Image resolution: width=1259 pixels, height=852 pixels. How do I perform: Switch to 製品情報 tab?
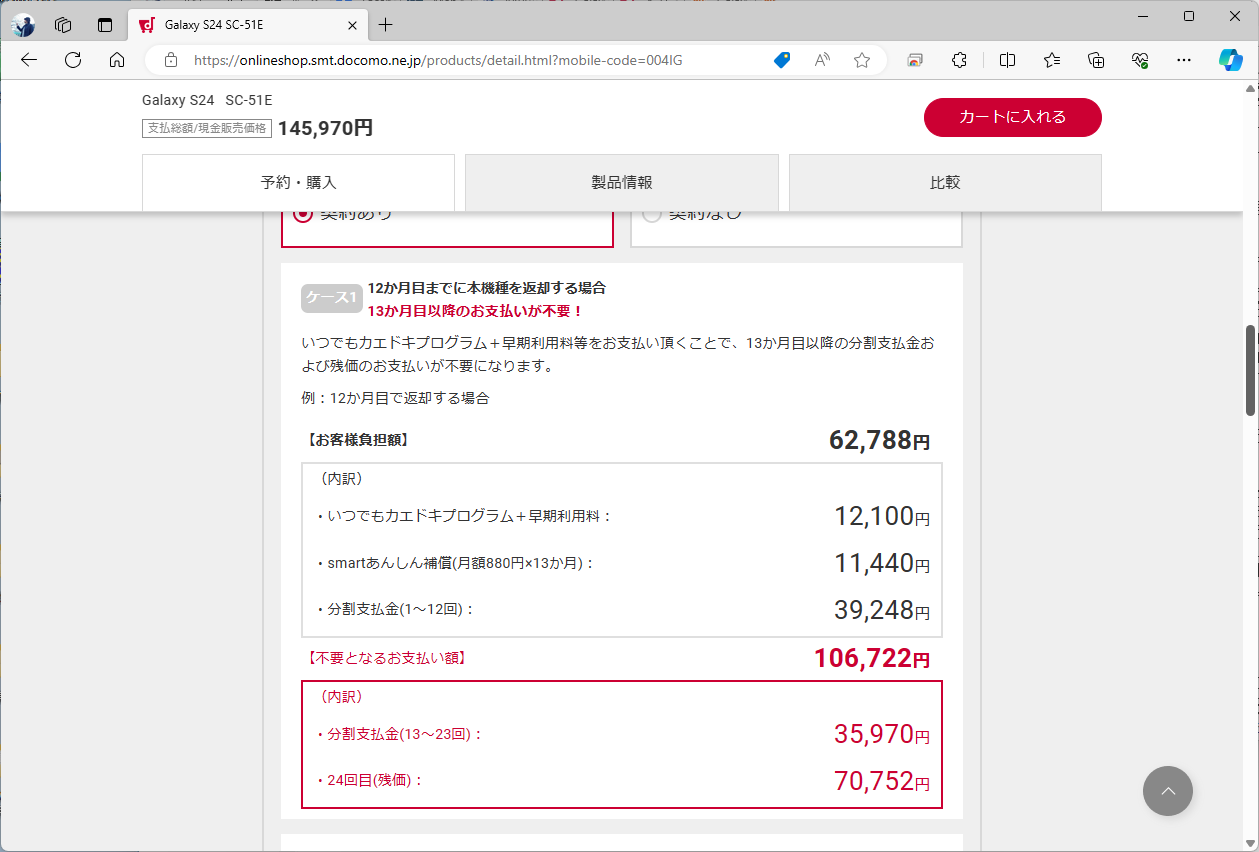point(622,183)
